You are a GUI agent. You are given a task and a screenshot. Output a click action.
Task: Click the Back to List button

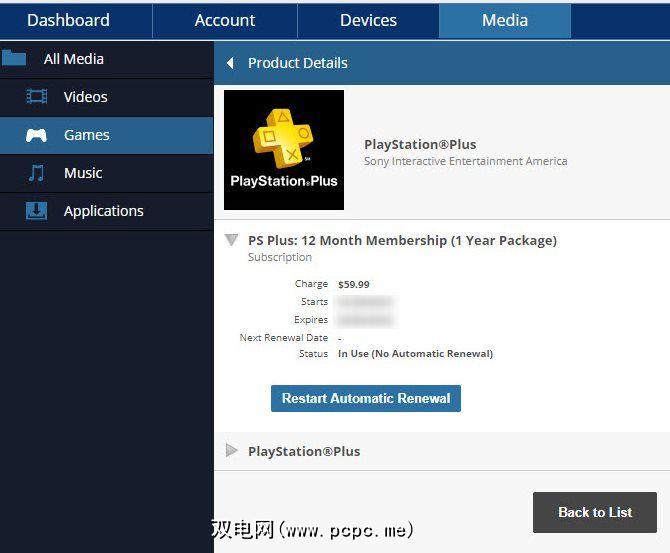point(595,512)
